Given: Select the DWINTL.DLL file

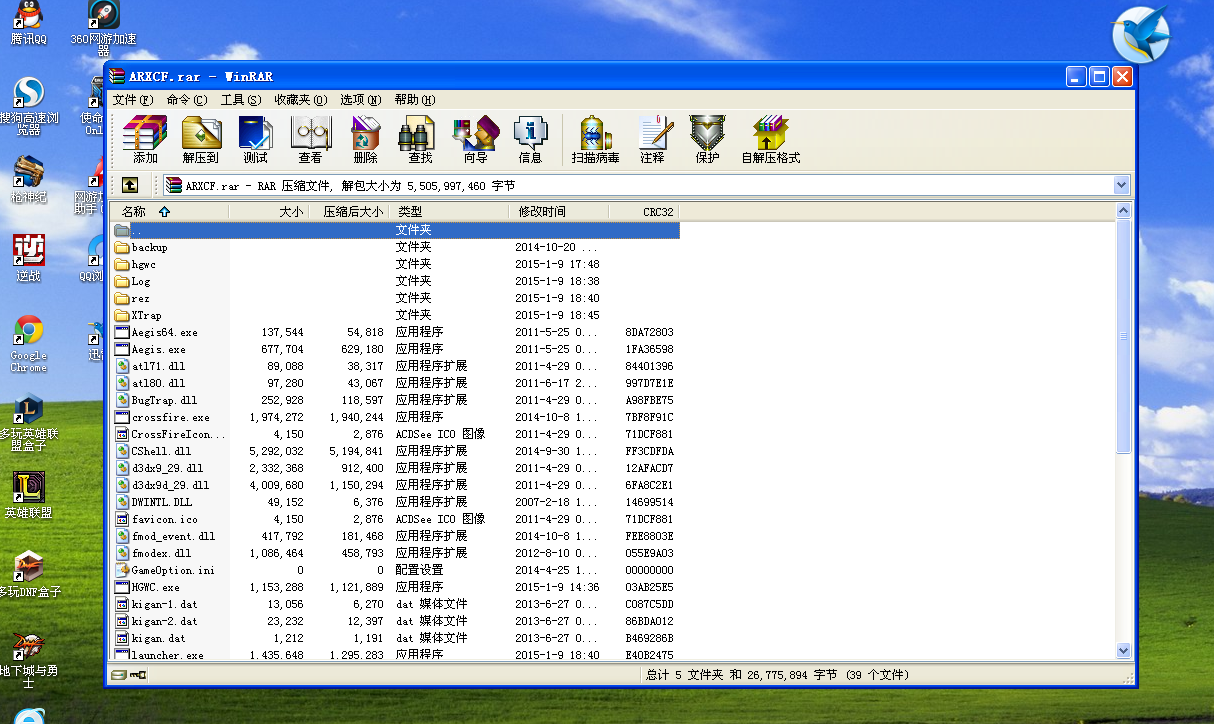Looking at the screenshot, I should 395,502.
